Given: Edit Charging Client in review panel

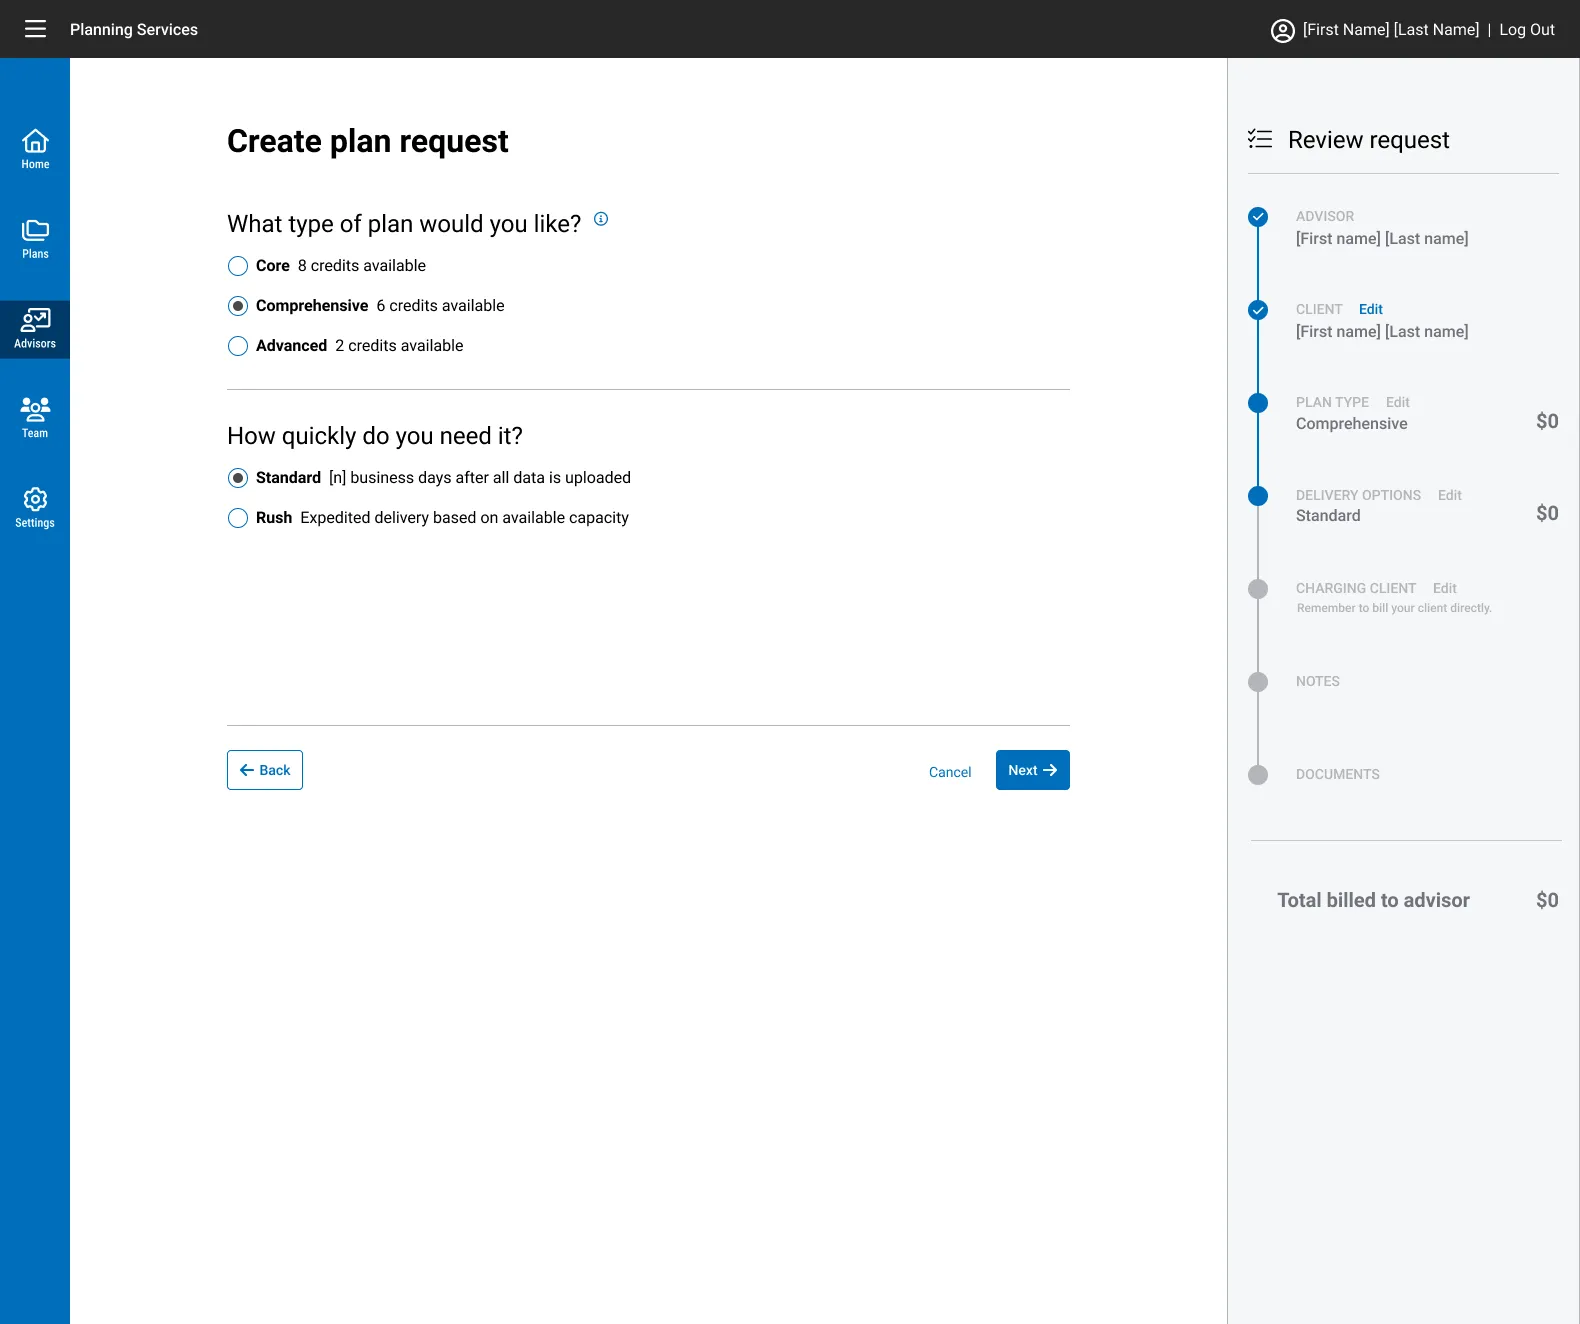Looking at the screenshot, I should coord(1445,588).
